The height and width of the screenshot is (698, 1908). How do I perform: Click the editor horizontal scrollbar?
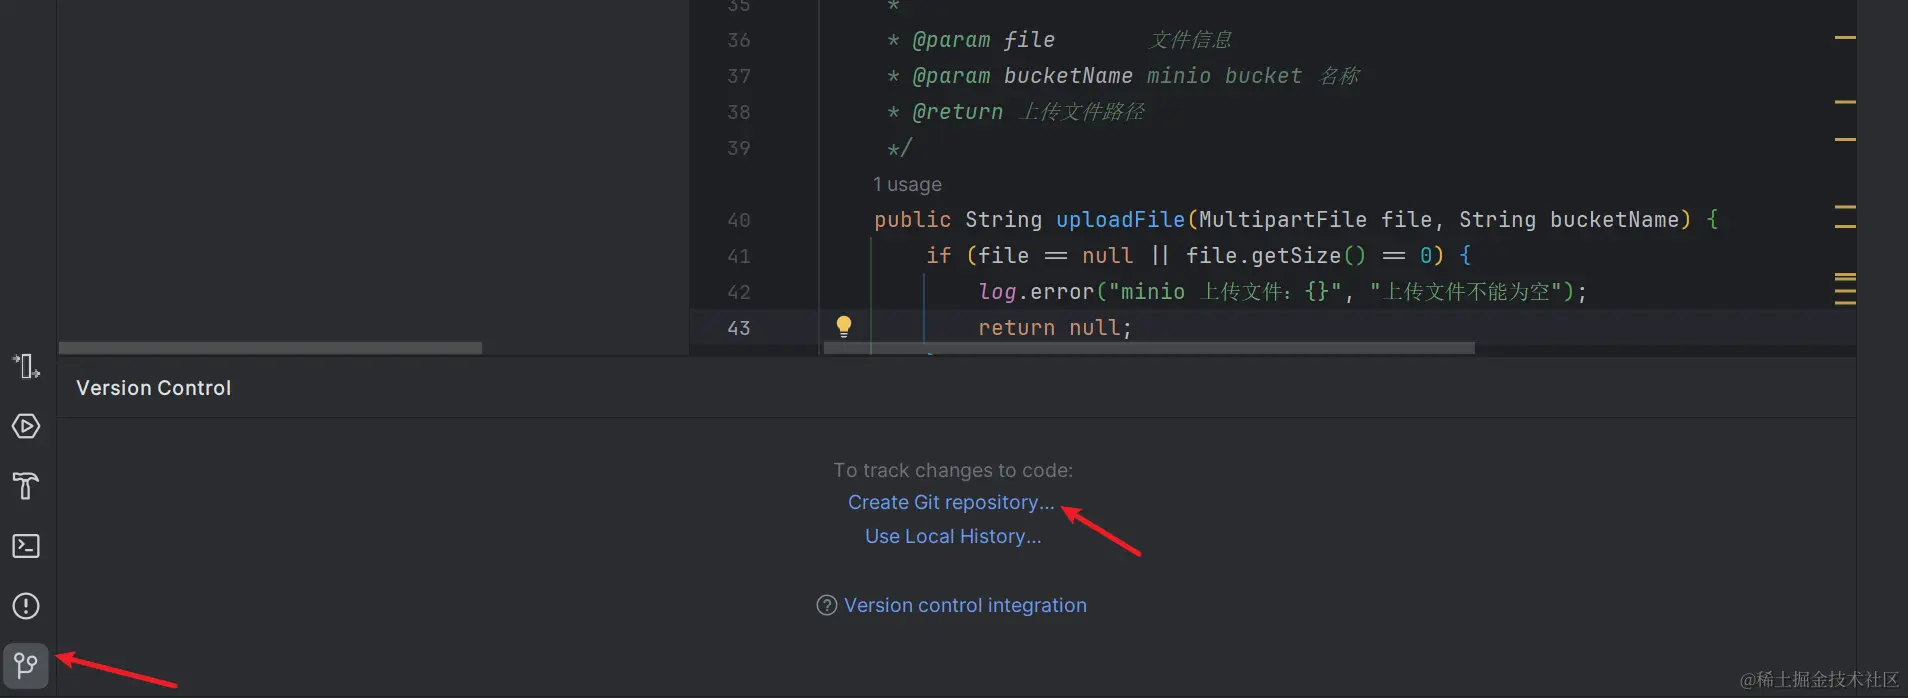click(x=1149, y=348)
